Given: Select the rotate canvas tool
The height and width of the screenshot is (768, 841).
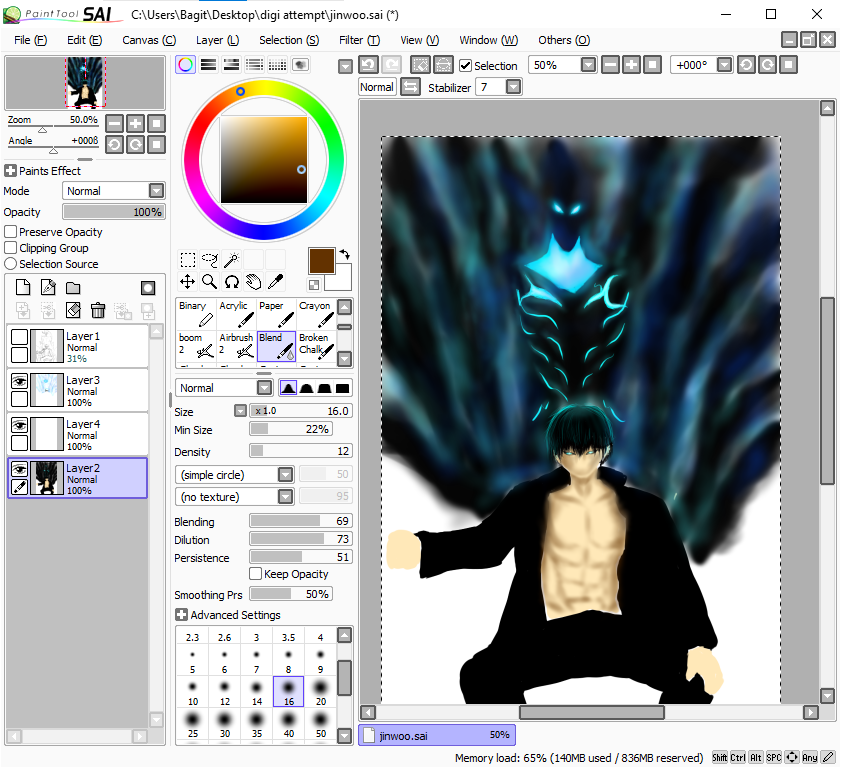Looking at the screenshot, I should (232, 282).
